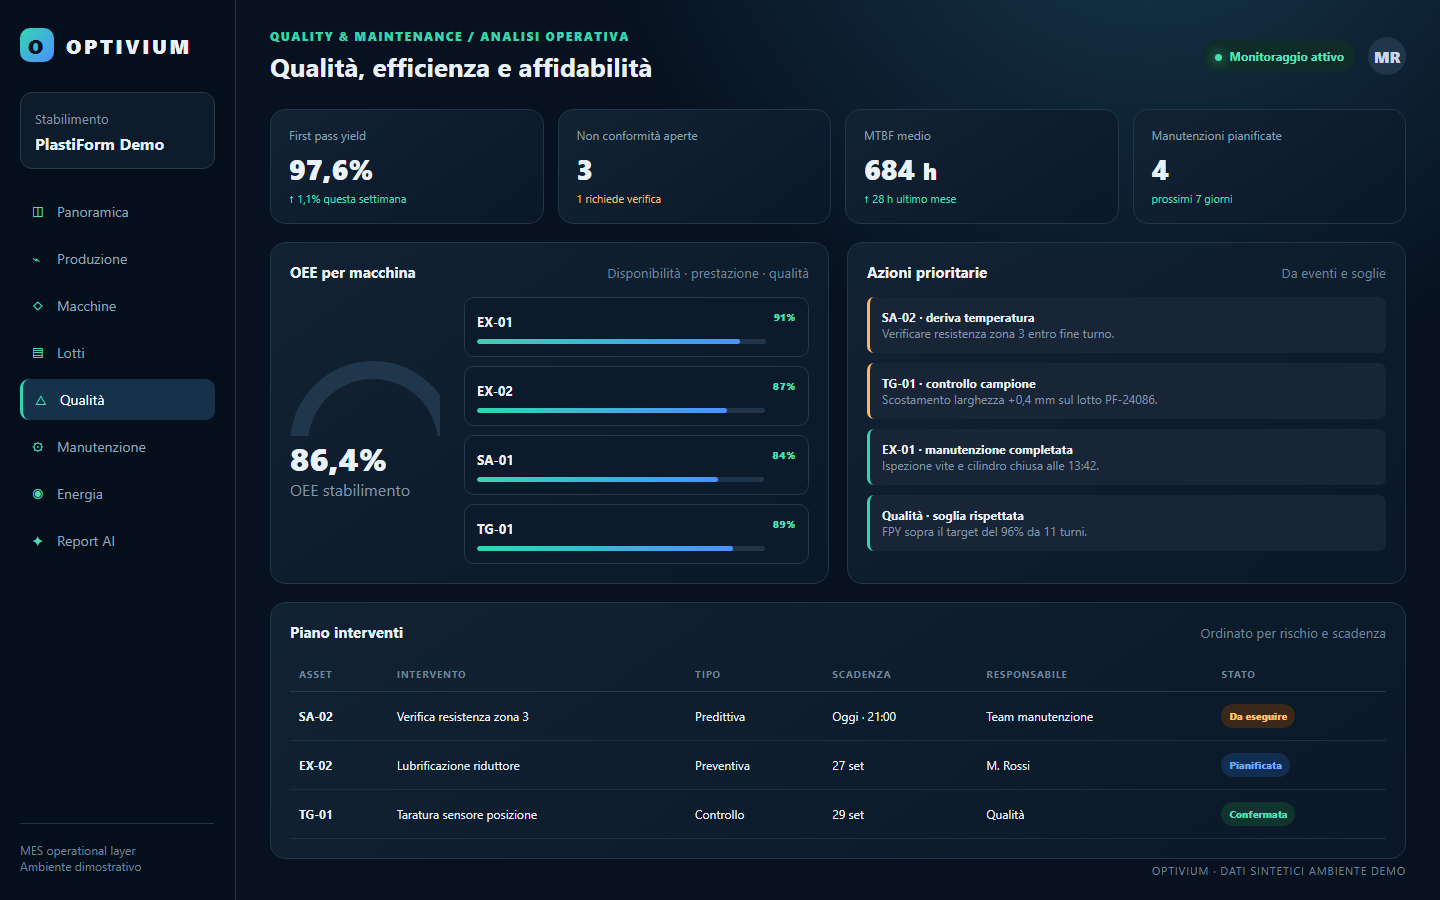
Task: Click the EX-02 asset cell in the table
Action: [316, 766]
